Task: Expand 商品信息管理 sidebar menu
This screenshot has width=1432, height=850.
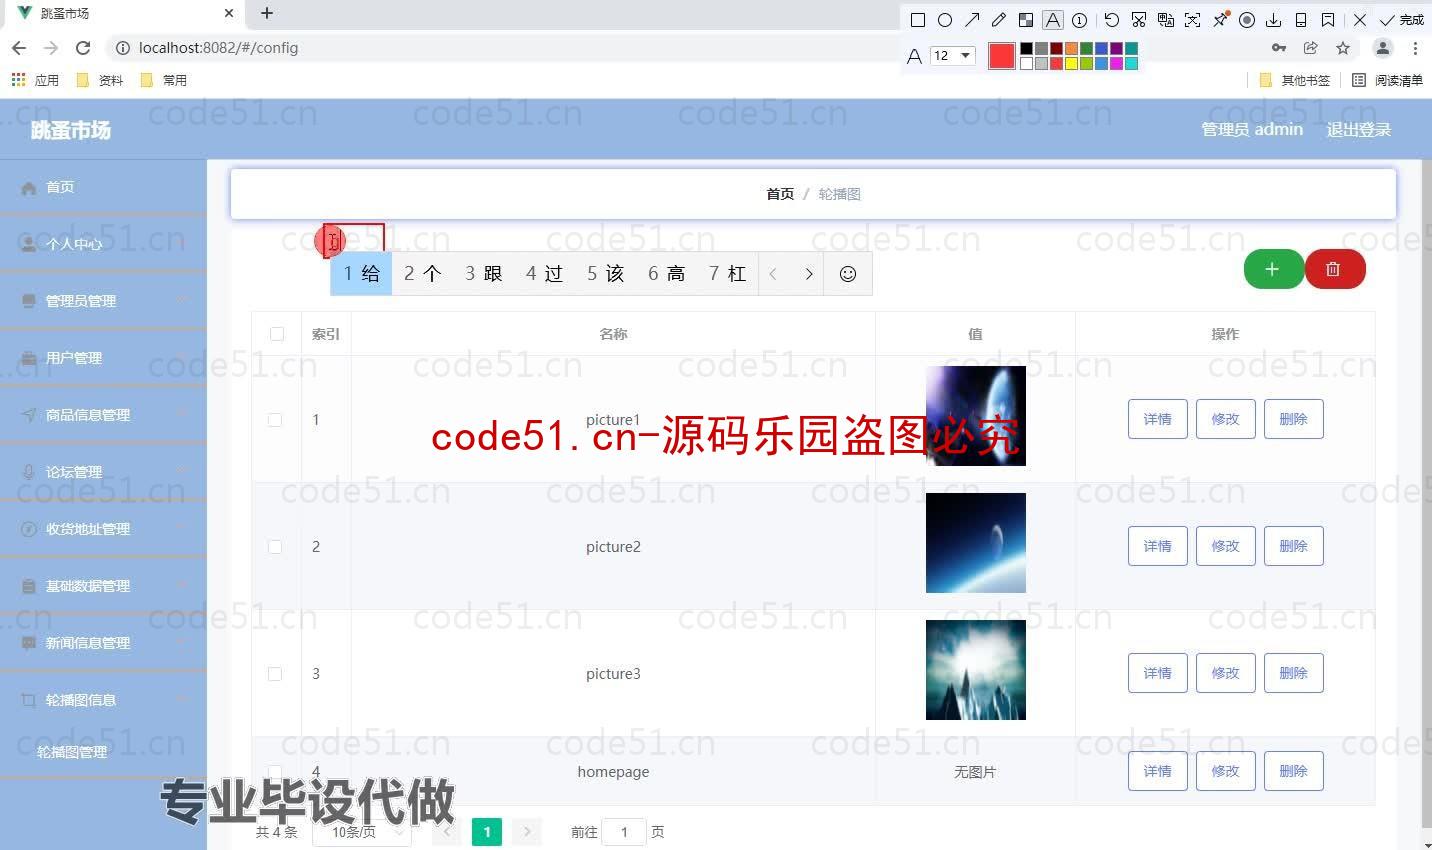Action: tap(103, 415)
